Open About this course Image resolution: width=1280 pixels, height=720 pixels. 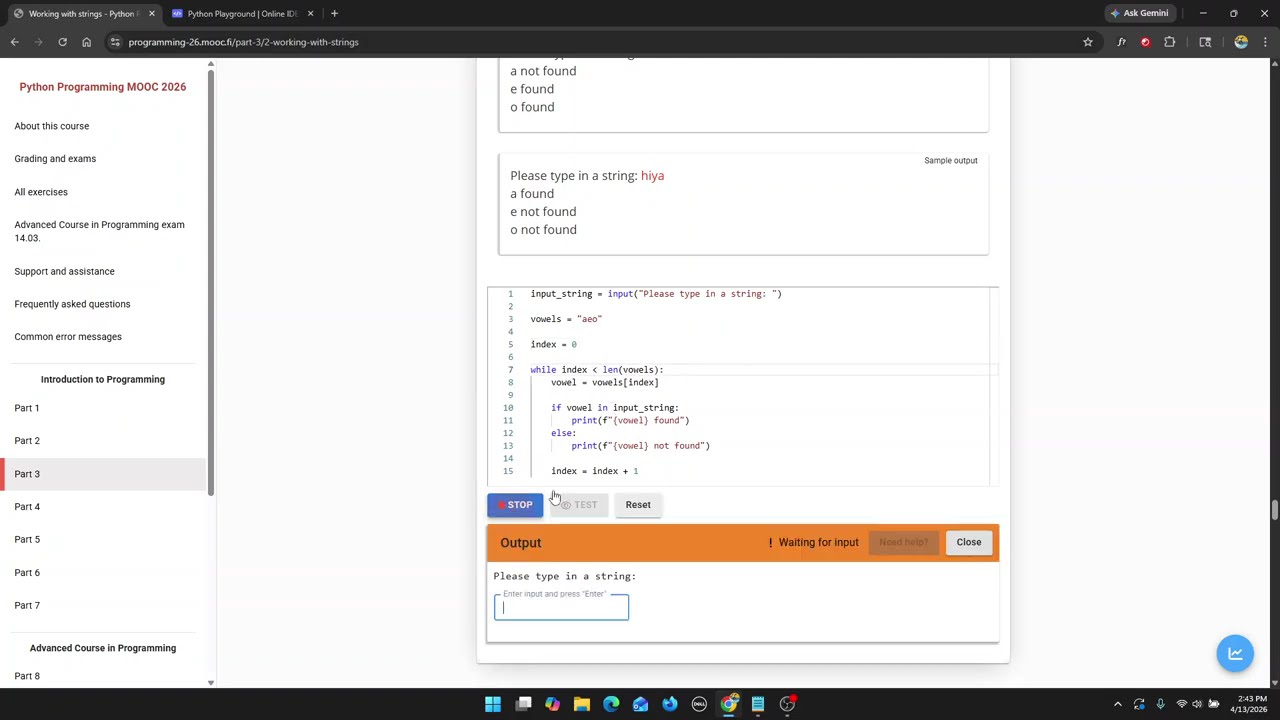tap(51, 126)
